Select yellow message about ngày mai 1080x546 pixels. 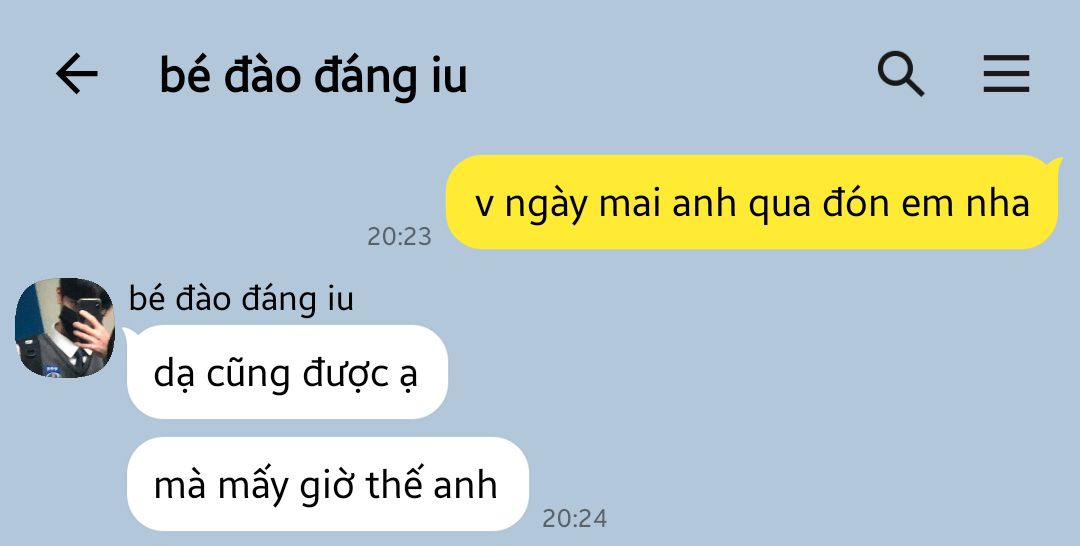[751, 202]
